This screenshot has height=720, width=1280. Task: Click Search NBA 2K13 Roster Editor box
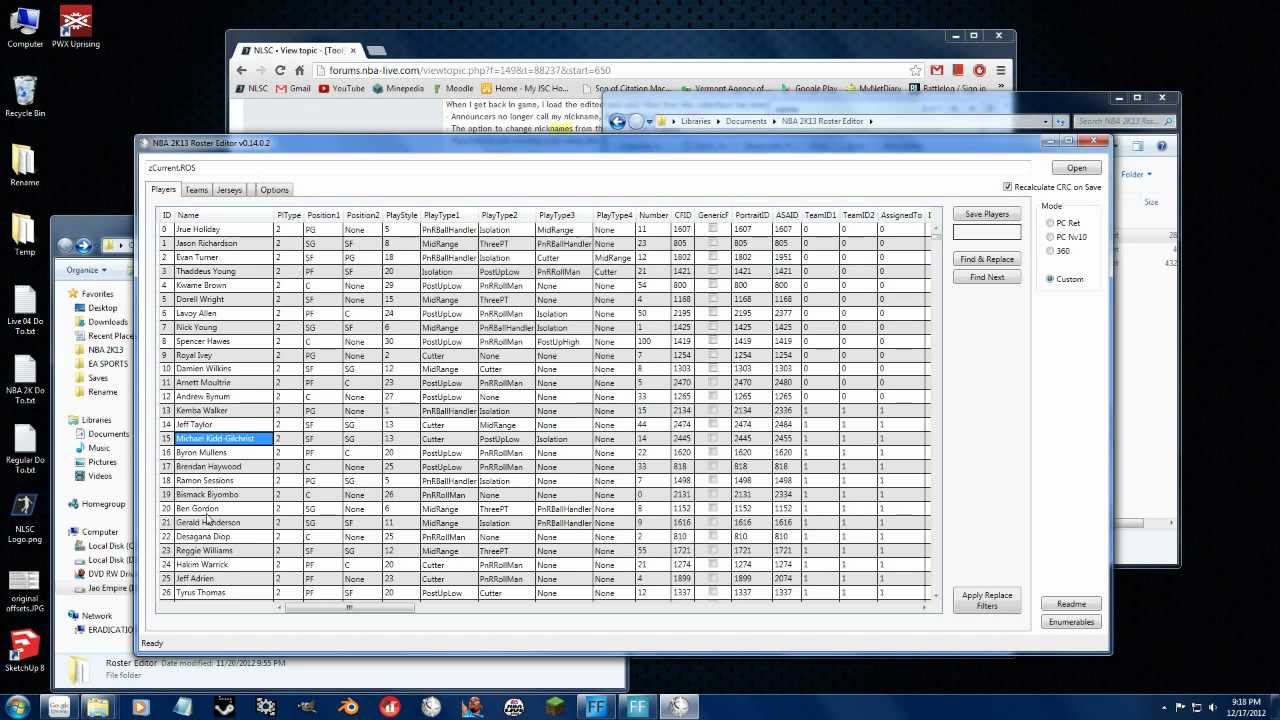1125,121
